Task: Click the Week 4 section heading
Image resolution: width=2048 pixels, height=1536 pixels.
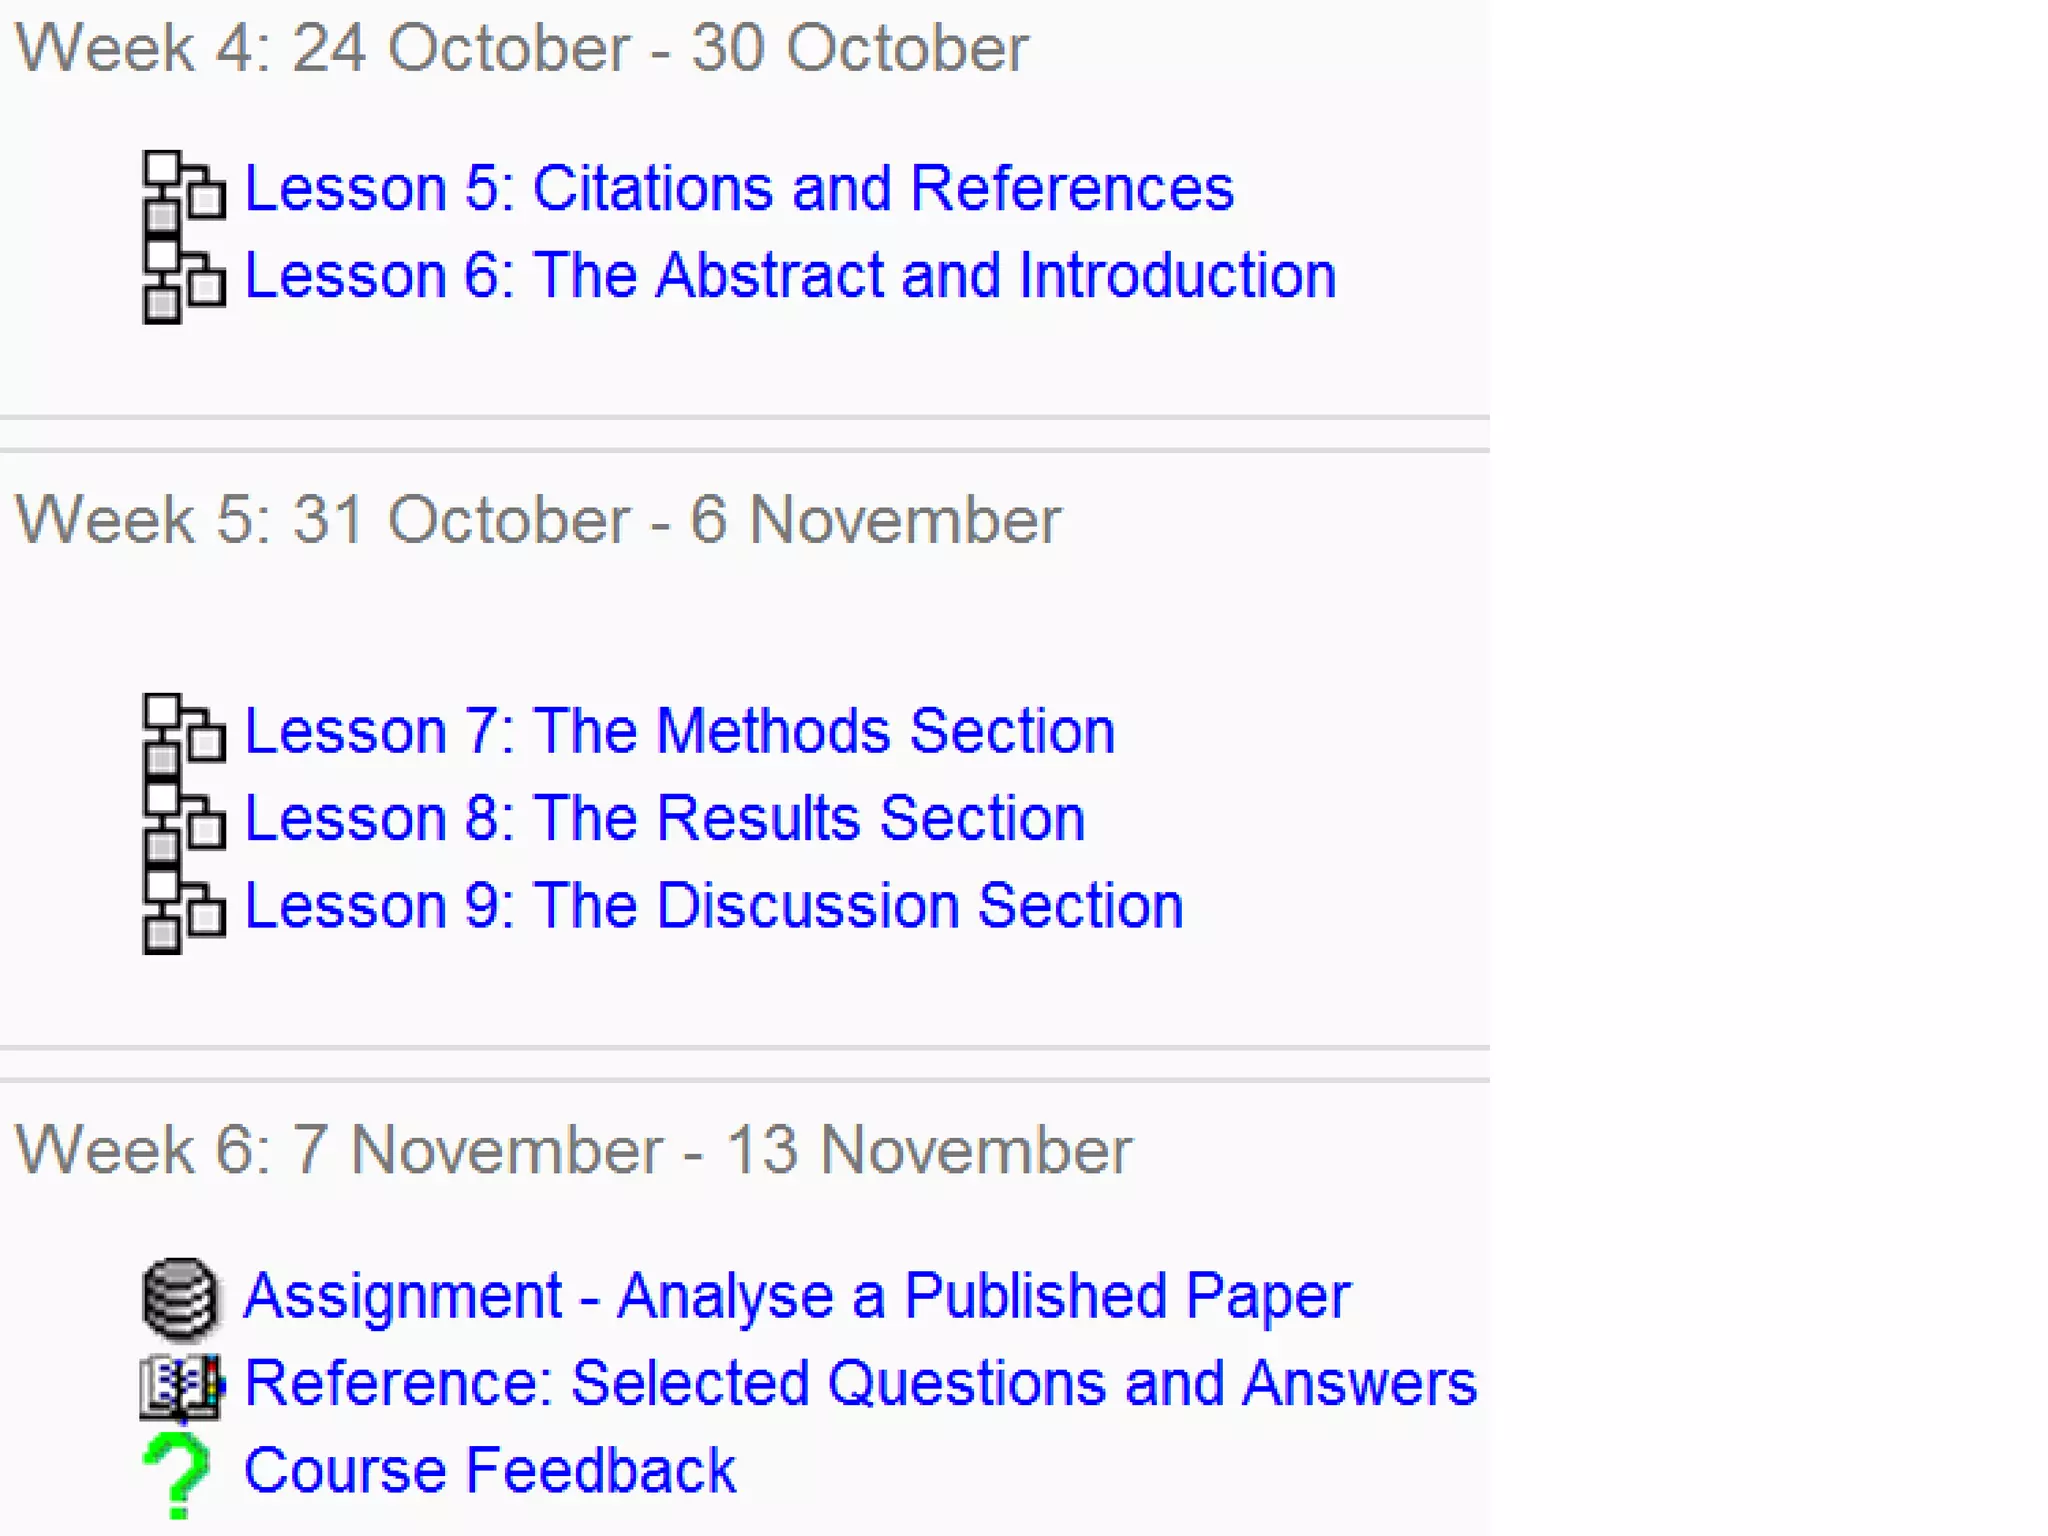Action: point(521,48)
